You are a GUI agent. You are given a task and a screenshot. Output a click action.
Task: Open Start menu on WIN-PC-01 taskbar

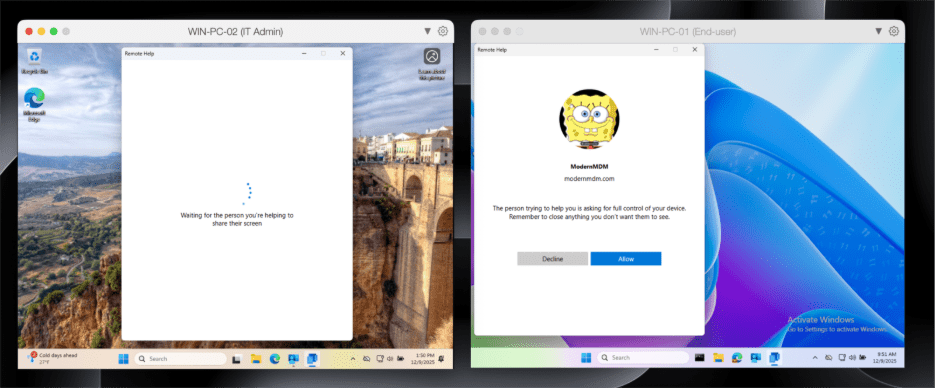coord(586,358)
